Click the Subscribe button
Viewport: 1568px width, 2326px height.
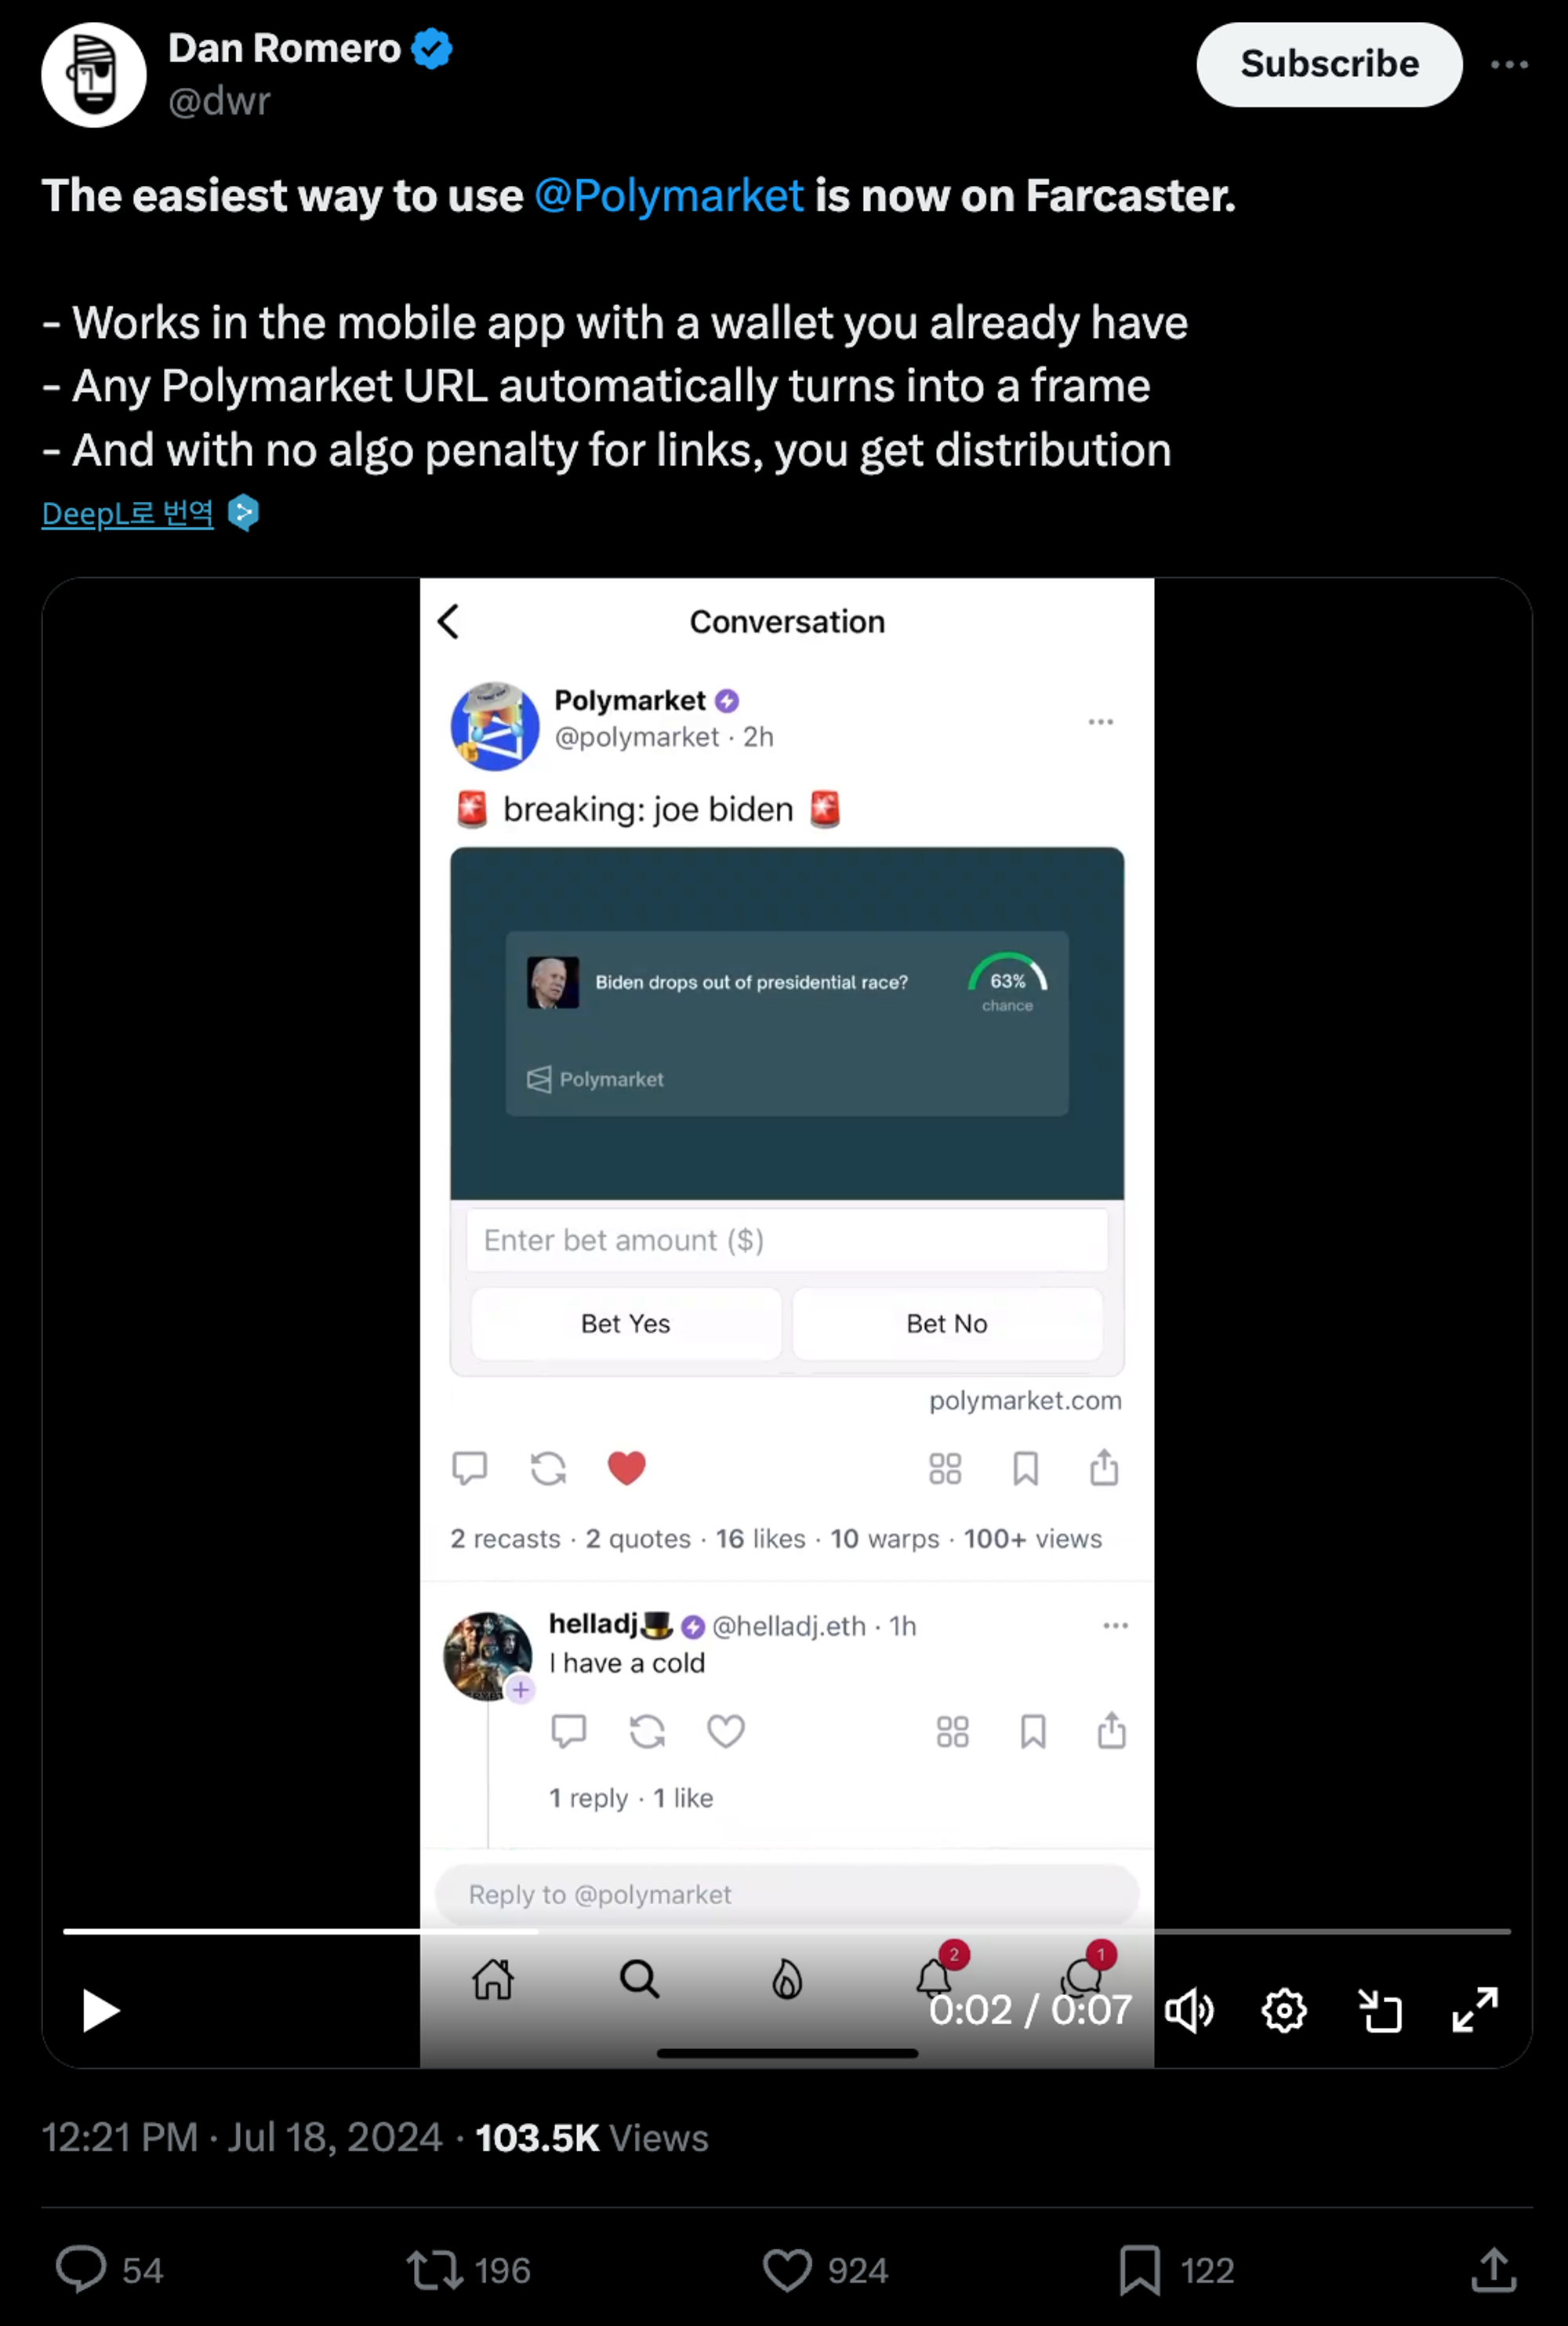(1329, 64)
